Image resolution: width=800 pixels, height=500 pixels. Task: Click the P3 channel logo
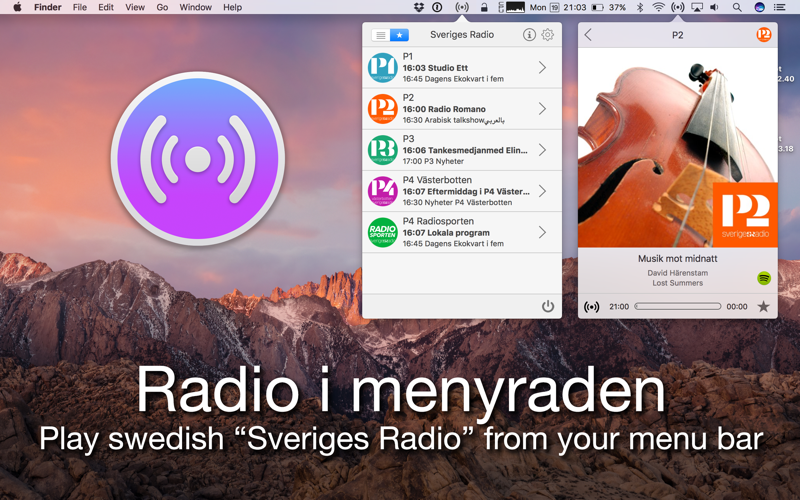coord(383,150)
